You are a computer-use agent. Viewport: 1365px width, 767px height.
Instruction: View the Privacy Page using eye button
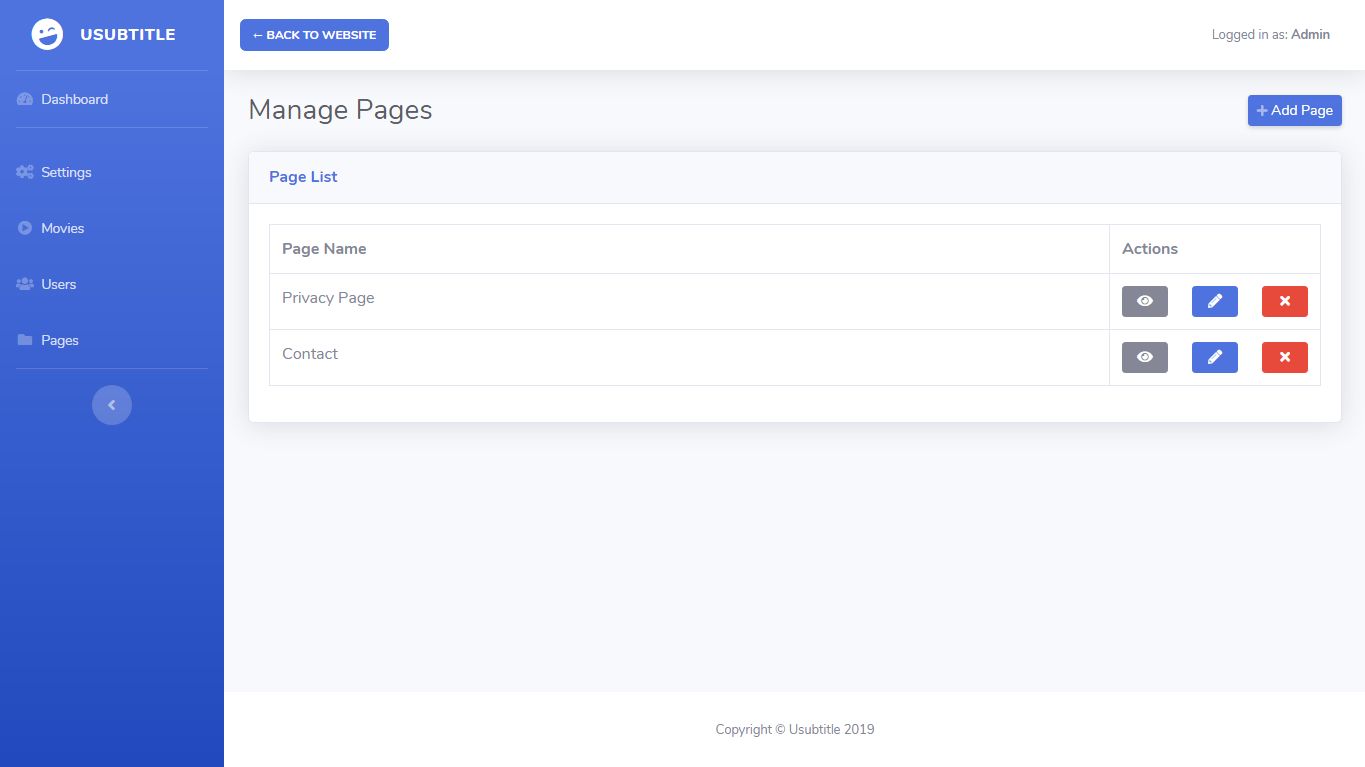point(1144,301)
